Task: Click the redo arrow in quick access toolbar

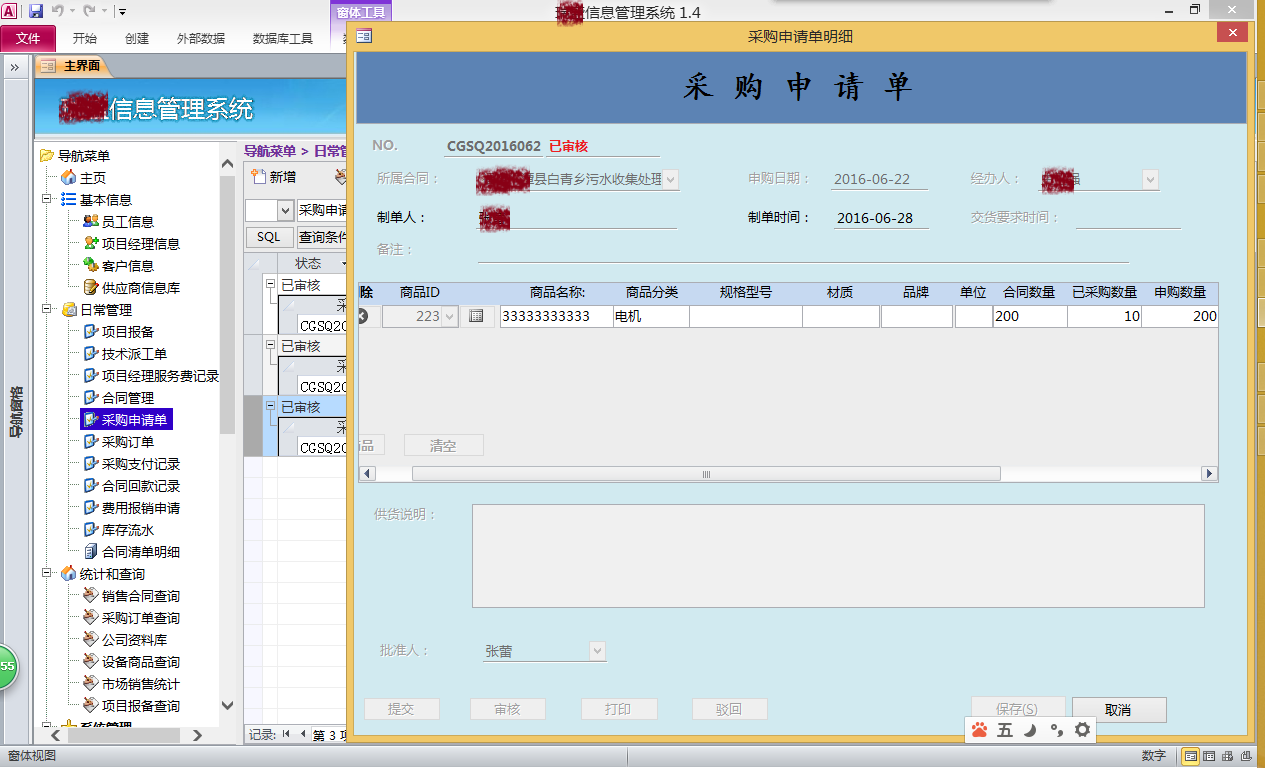Action: tap(89, 11)
